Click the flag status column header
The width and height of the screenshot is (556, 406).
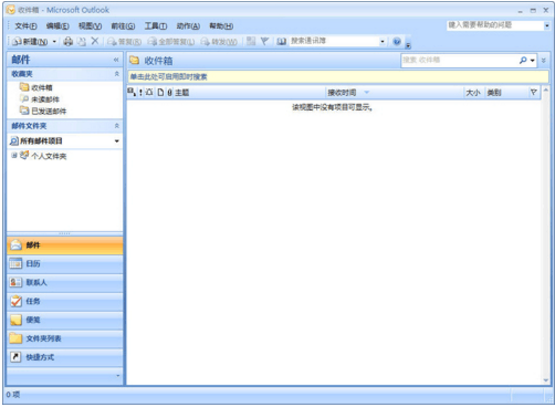(534, 93)
